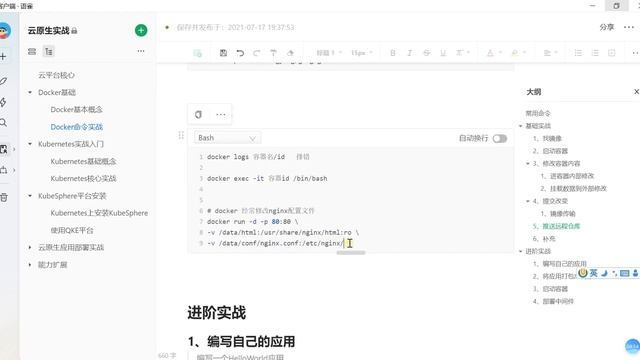The width and height of the screenshot is (640, 360).
Task: Collapse 进阶实战 in the outline
Action: point(520,251)
